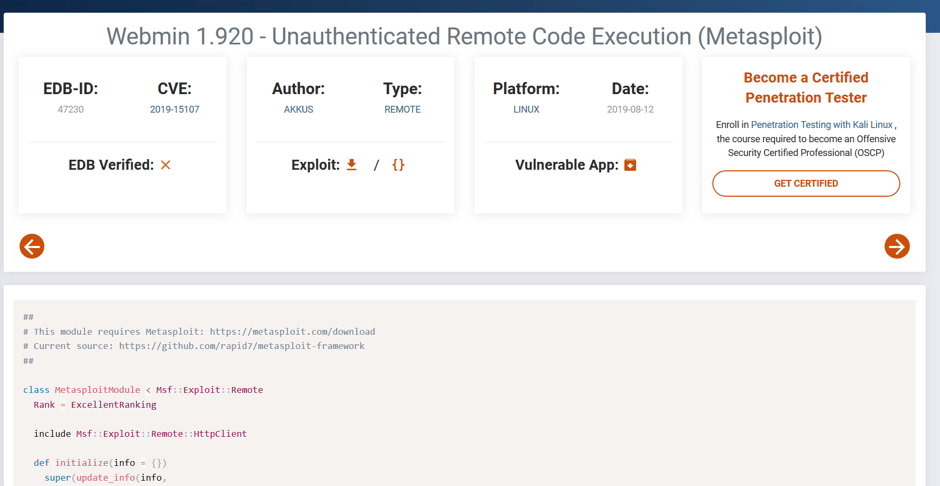Click the rapid7 github source comment line
This screenshot has width=940, height=486.
point(194,346)
